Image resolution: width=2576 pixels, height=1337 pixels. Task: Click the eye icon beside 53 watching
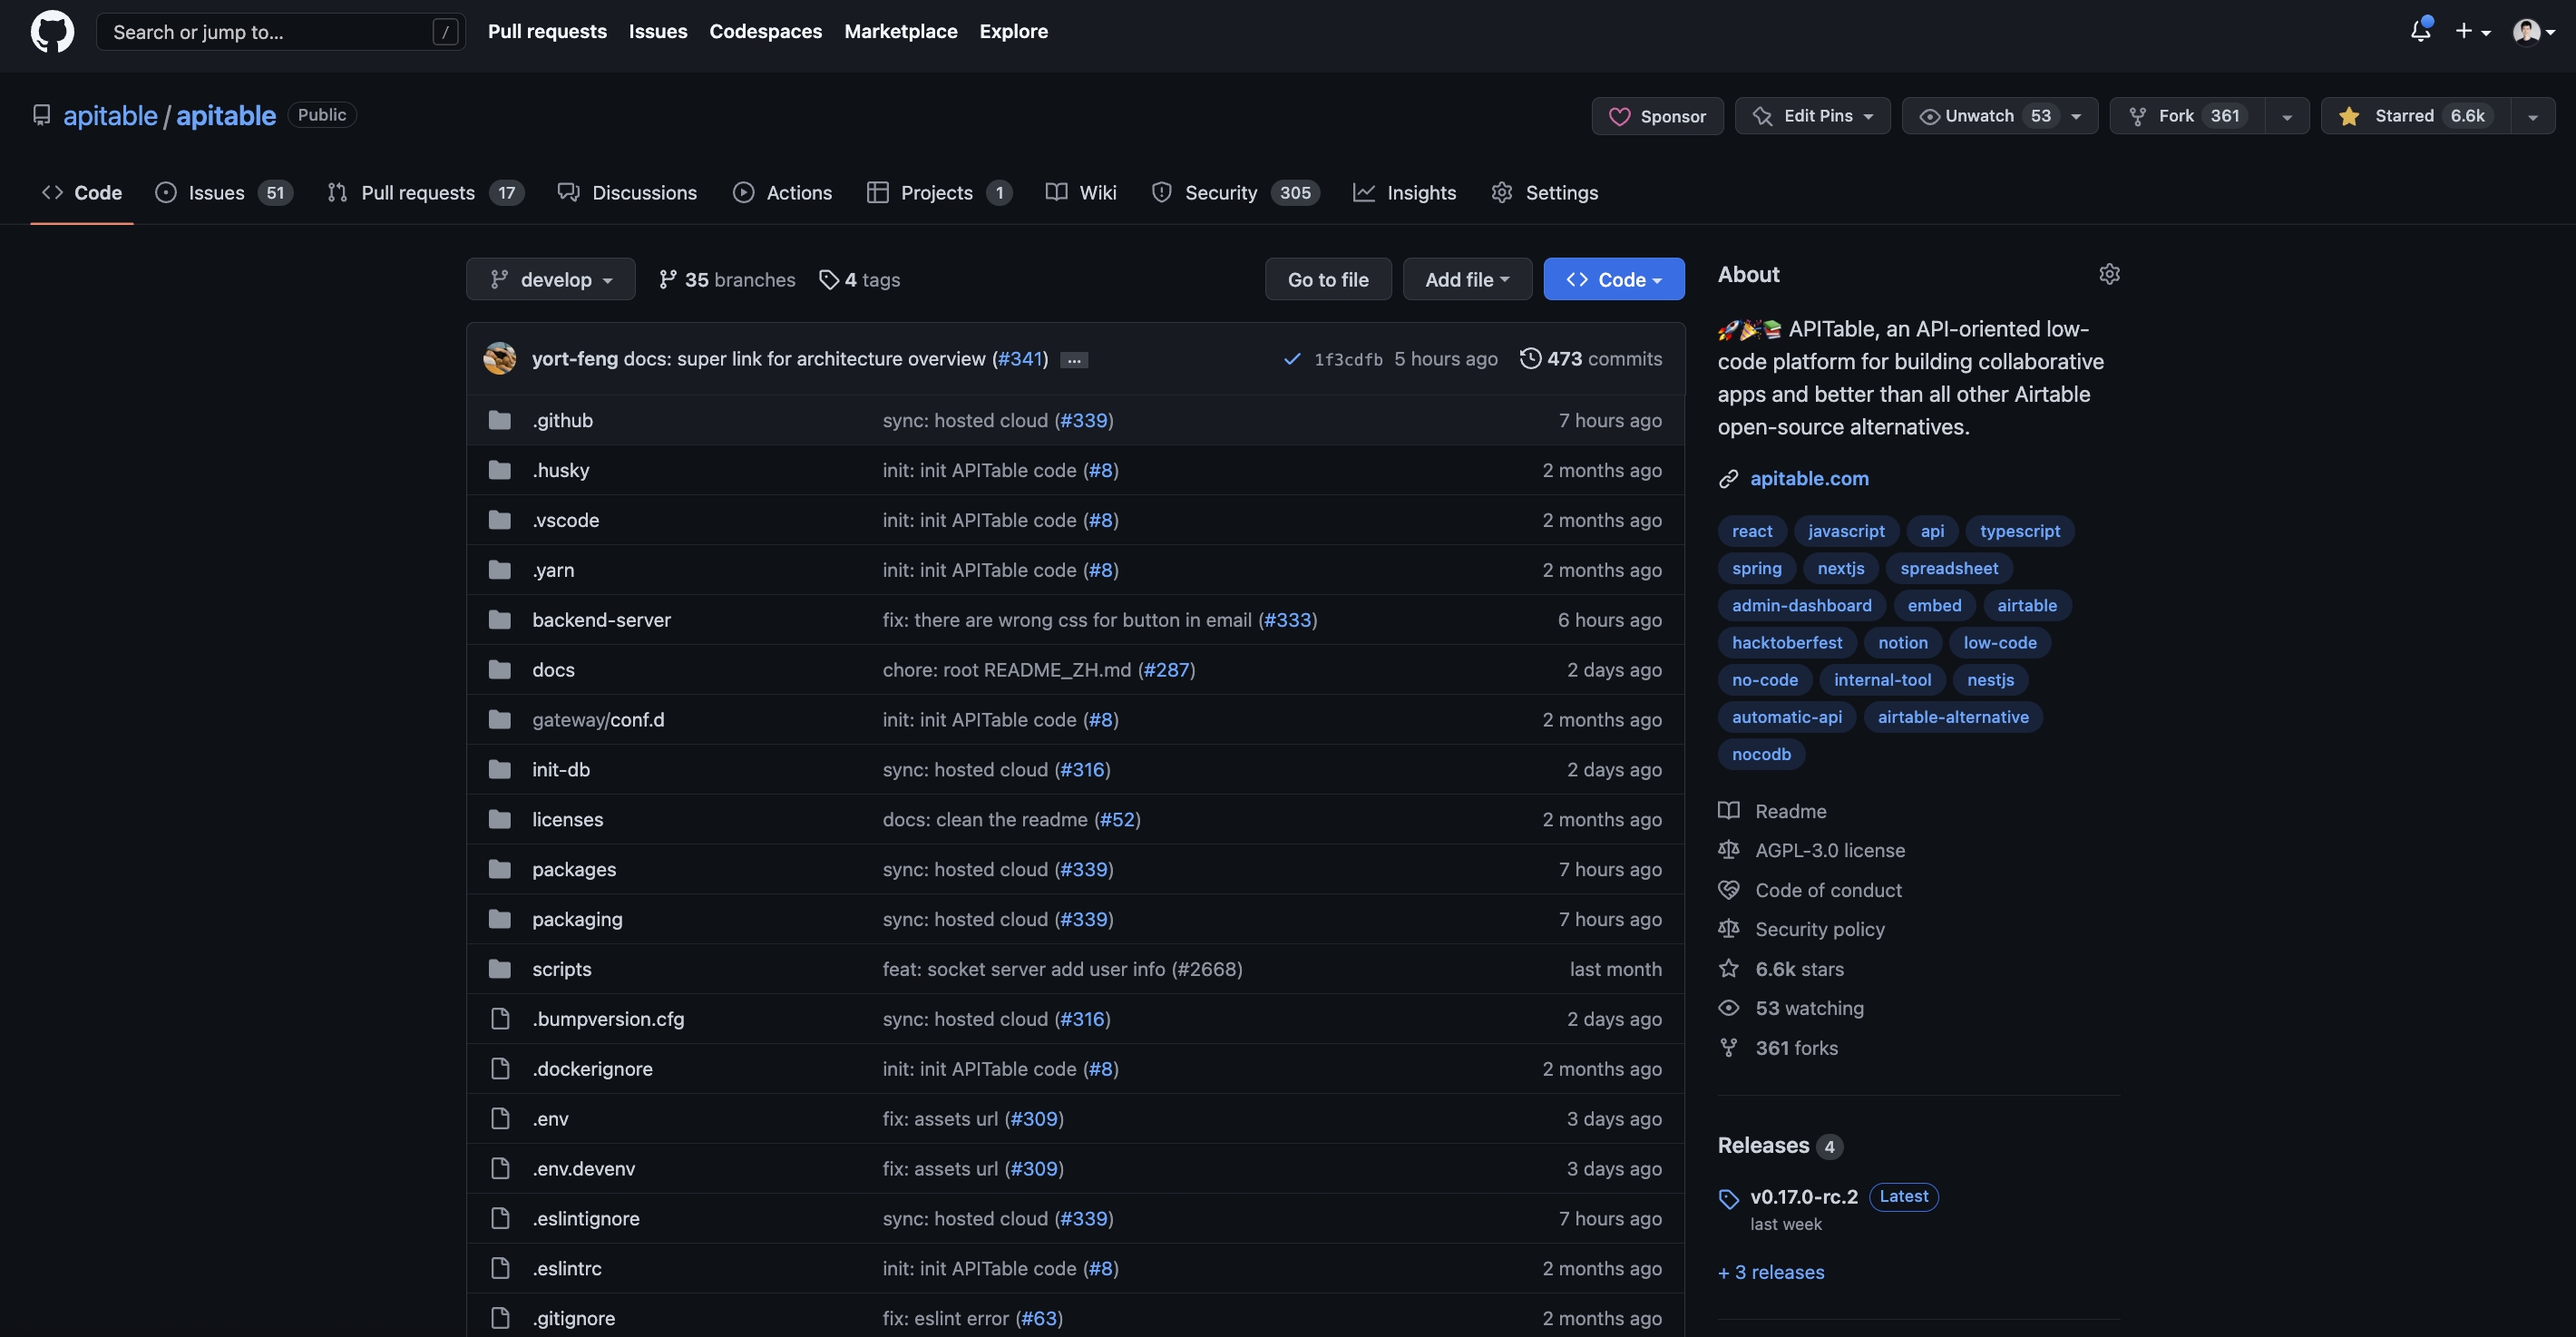(x=1728, y=1008)
